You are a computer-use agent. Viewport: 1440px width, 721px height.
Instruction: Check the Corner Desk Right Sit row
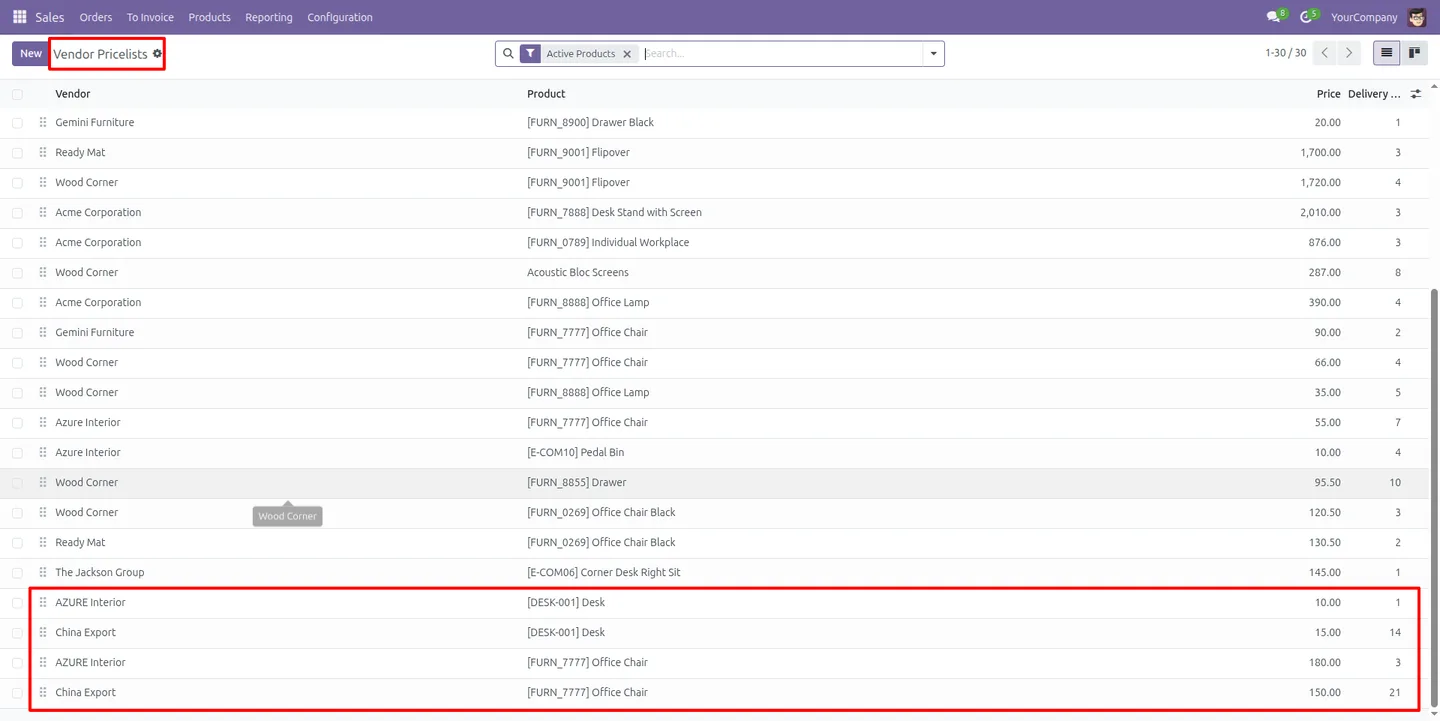pos(17,573)
